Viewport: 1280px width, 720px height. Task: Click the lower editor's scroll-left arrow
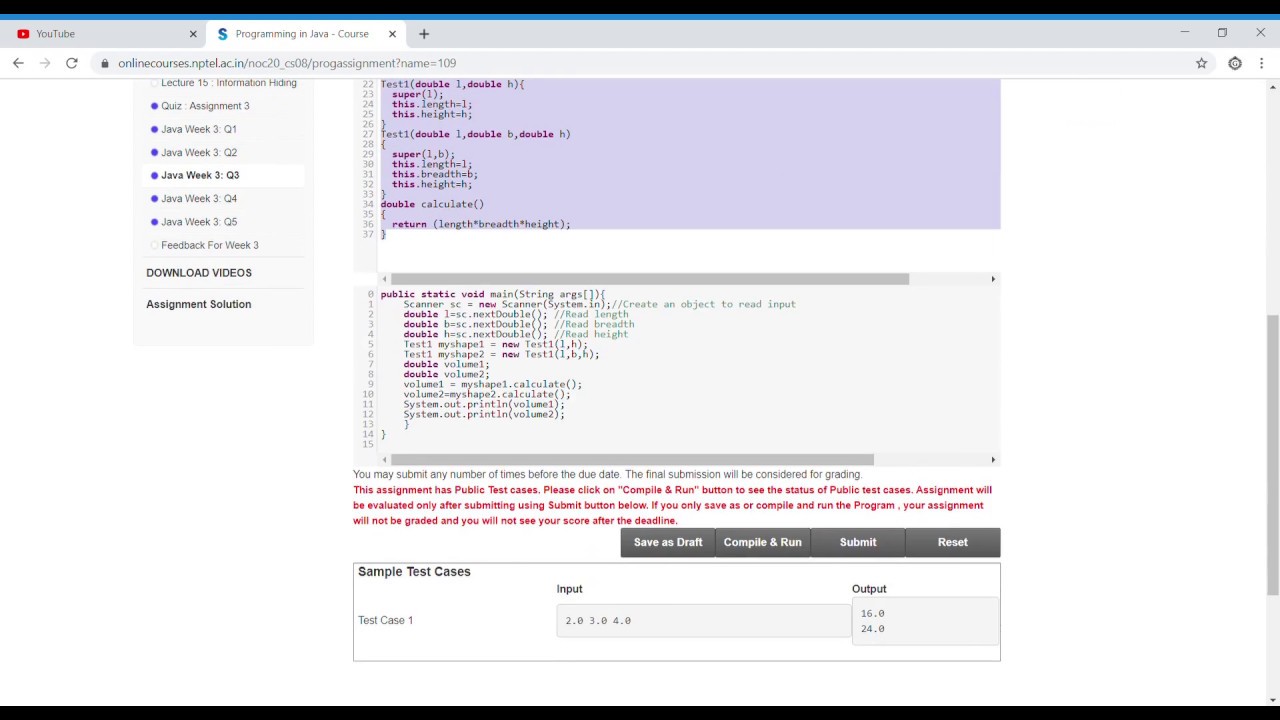pos(385,460)
